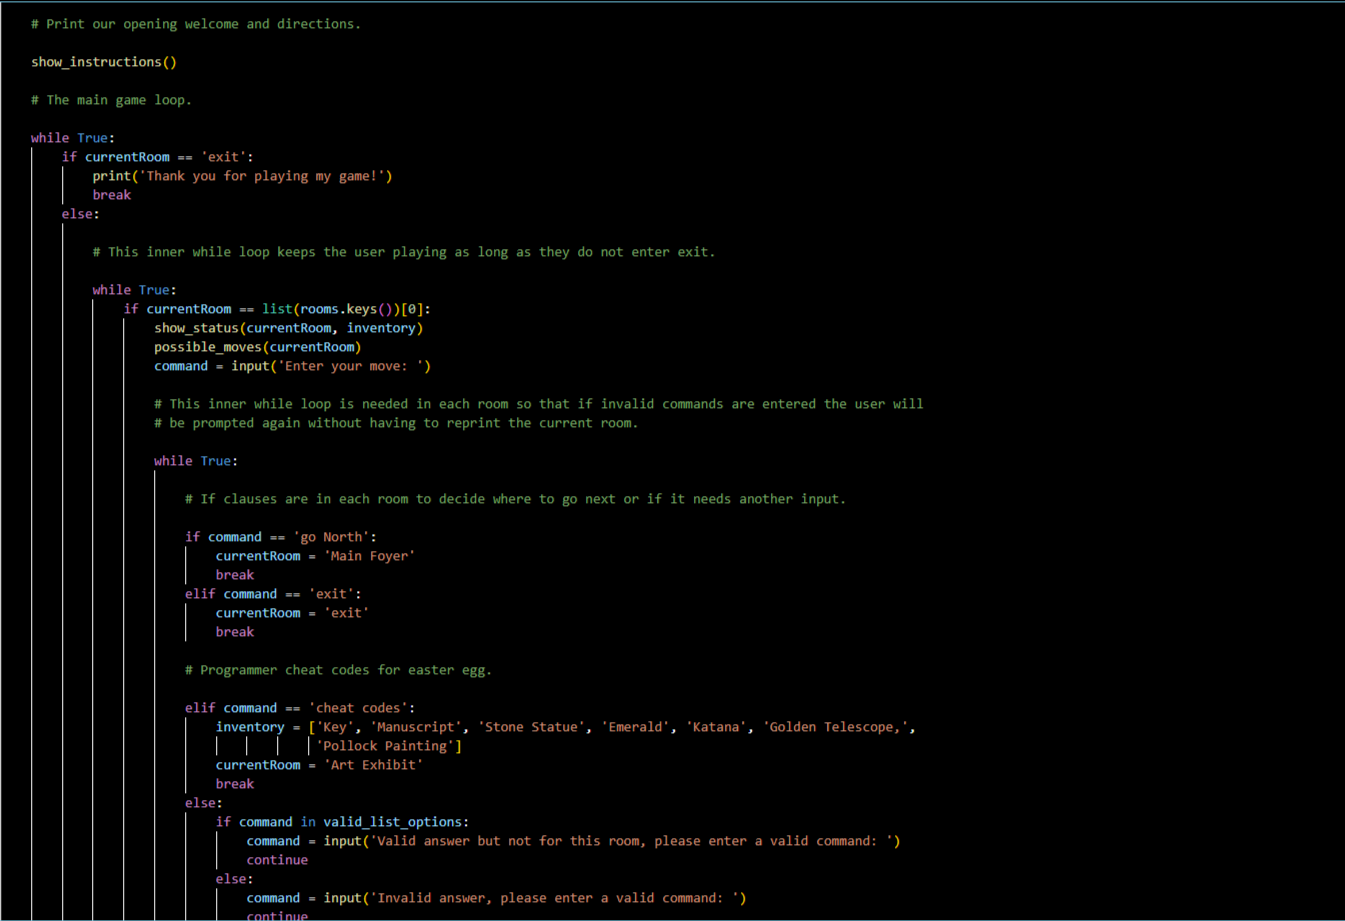Click the 'Pollock Painting' string
This screenshot has height=921, width=1345.
click(385, 746)
